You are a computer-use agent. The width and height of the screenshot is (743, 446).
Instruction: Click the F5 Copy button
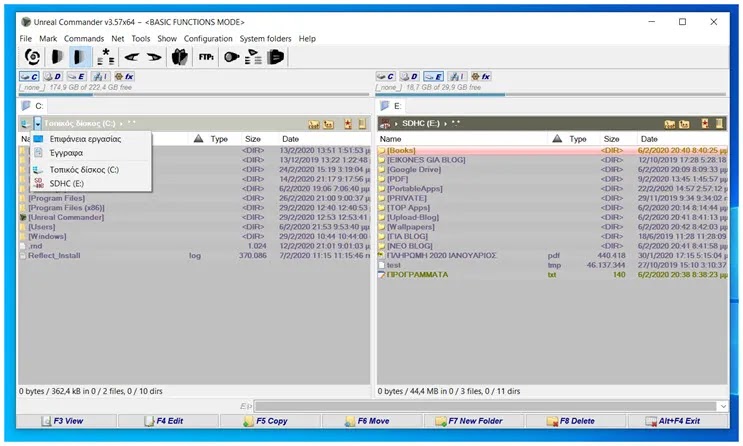click(x=271, y=421)
